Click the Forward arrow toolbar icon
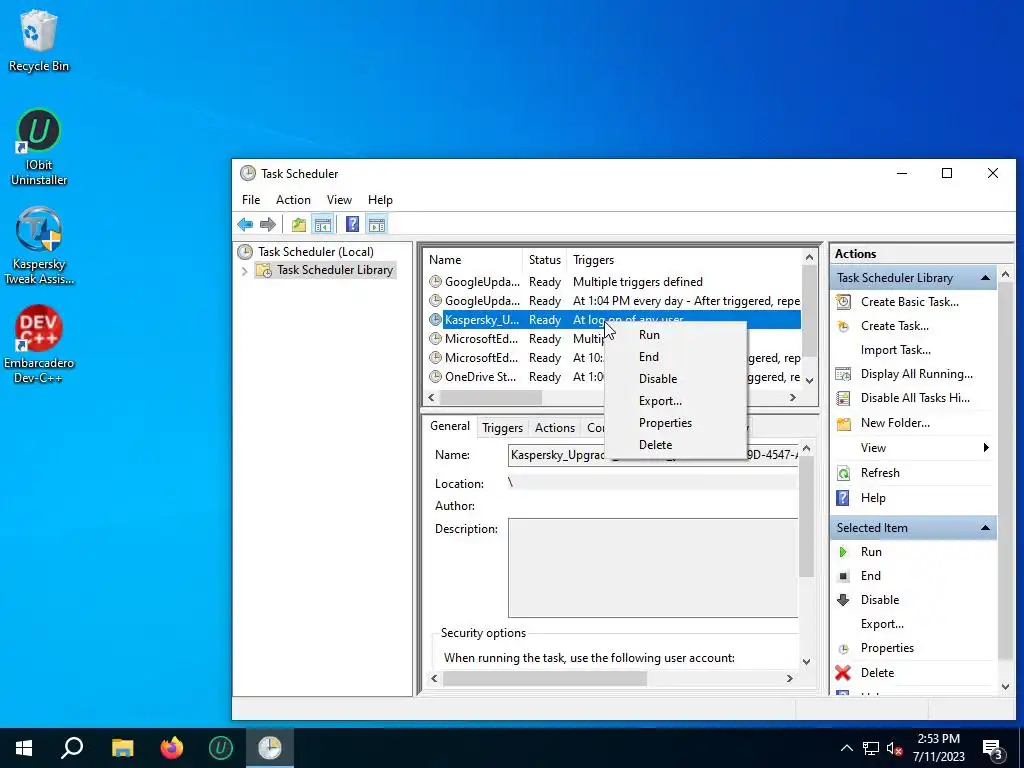This screenshot has height=768, width=1024. coord(268,225)
